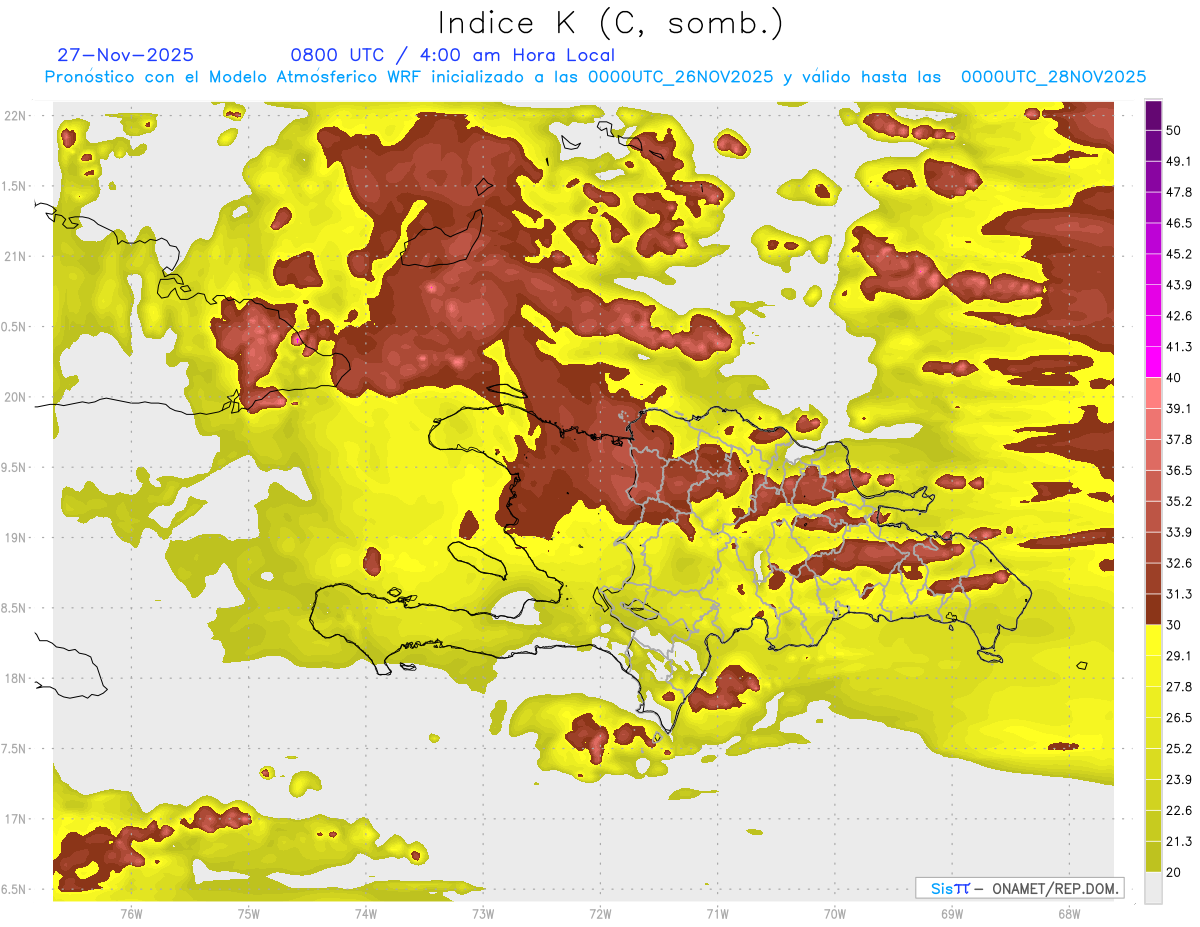Click the '76W' longitude label
Screen dimensions: 1200x927
(131, 914)
